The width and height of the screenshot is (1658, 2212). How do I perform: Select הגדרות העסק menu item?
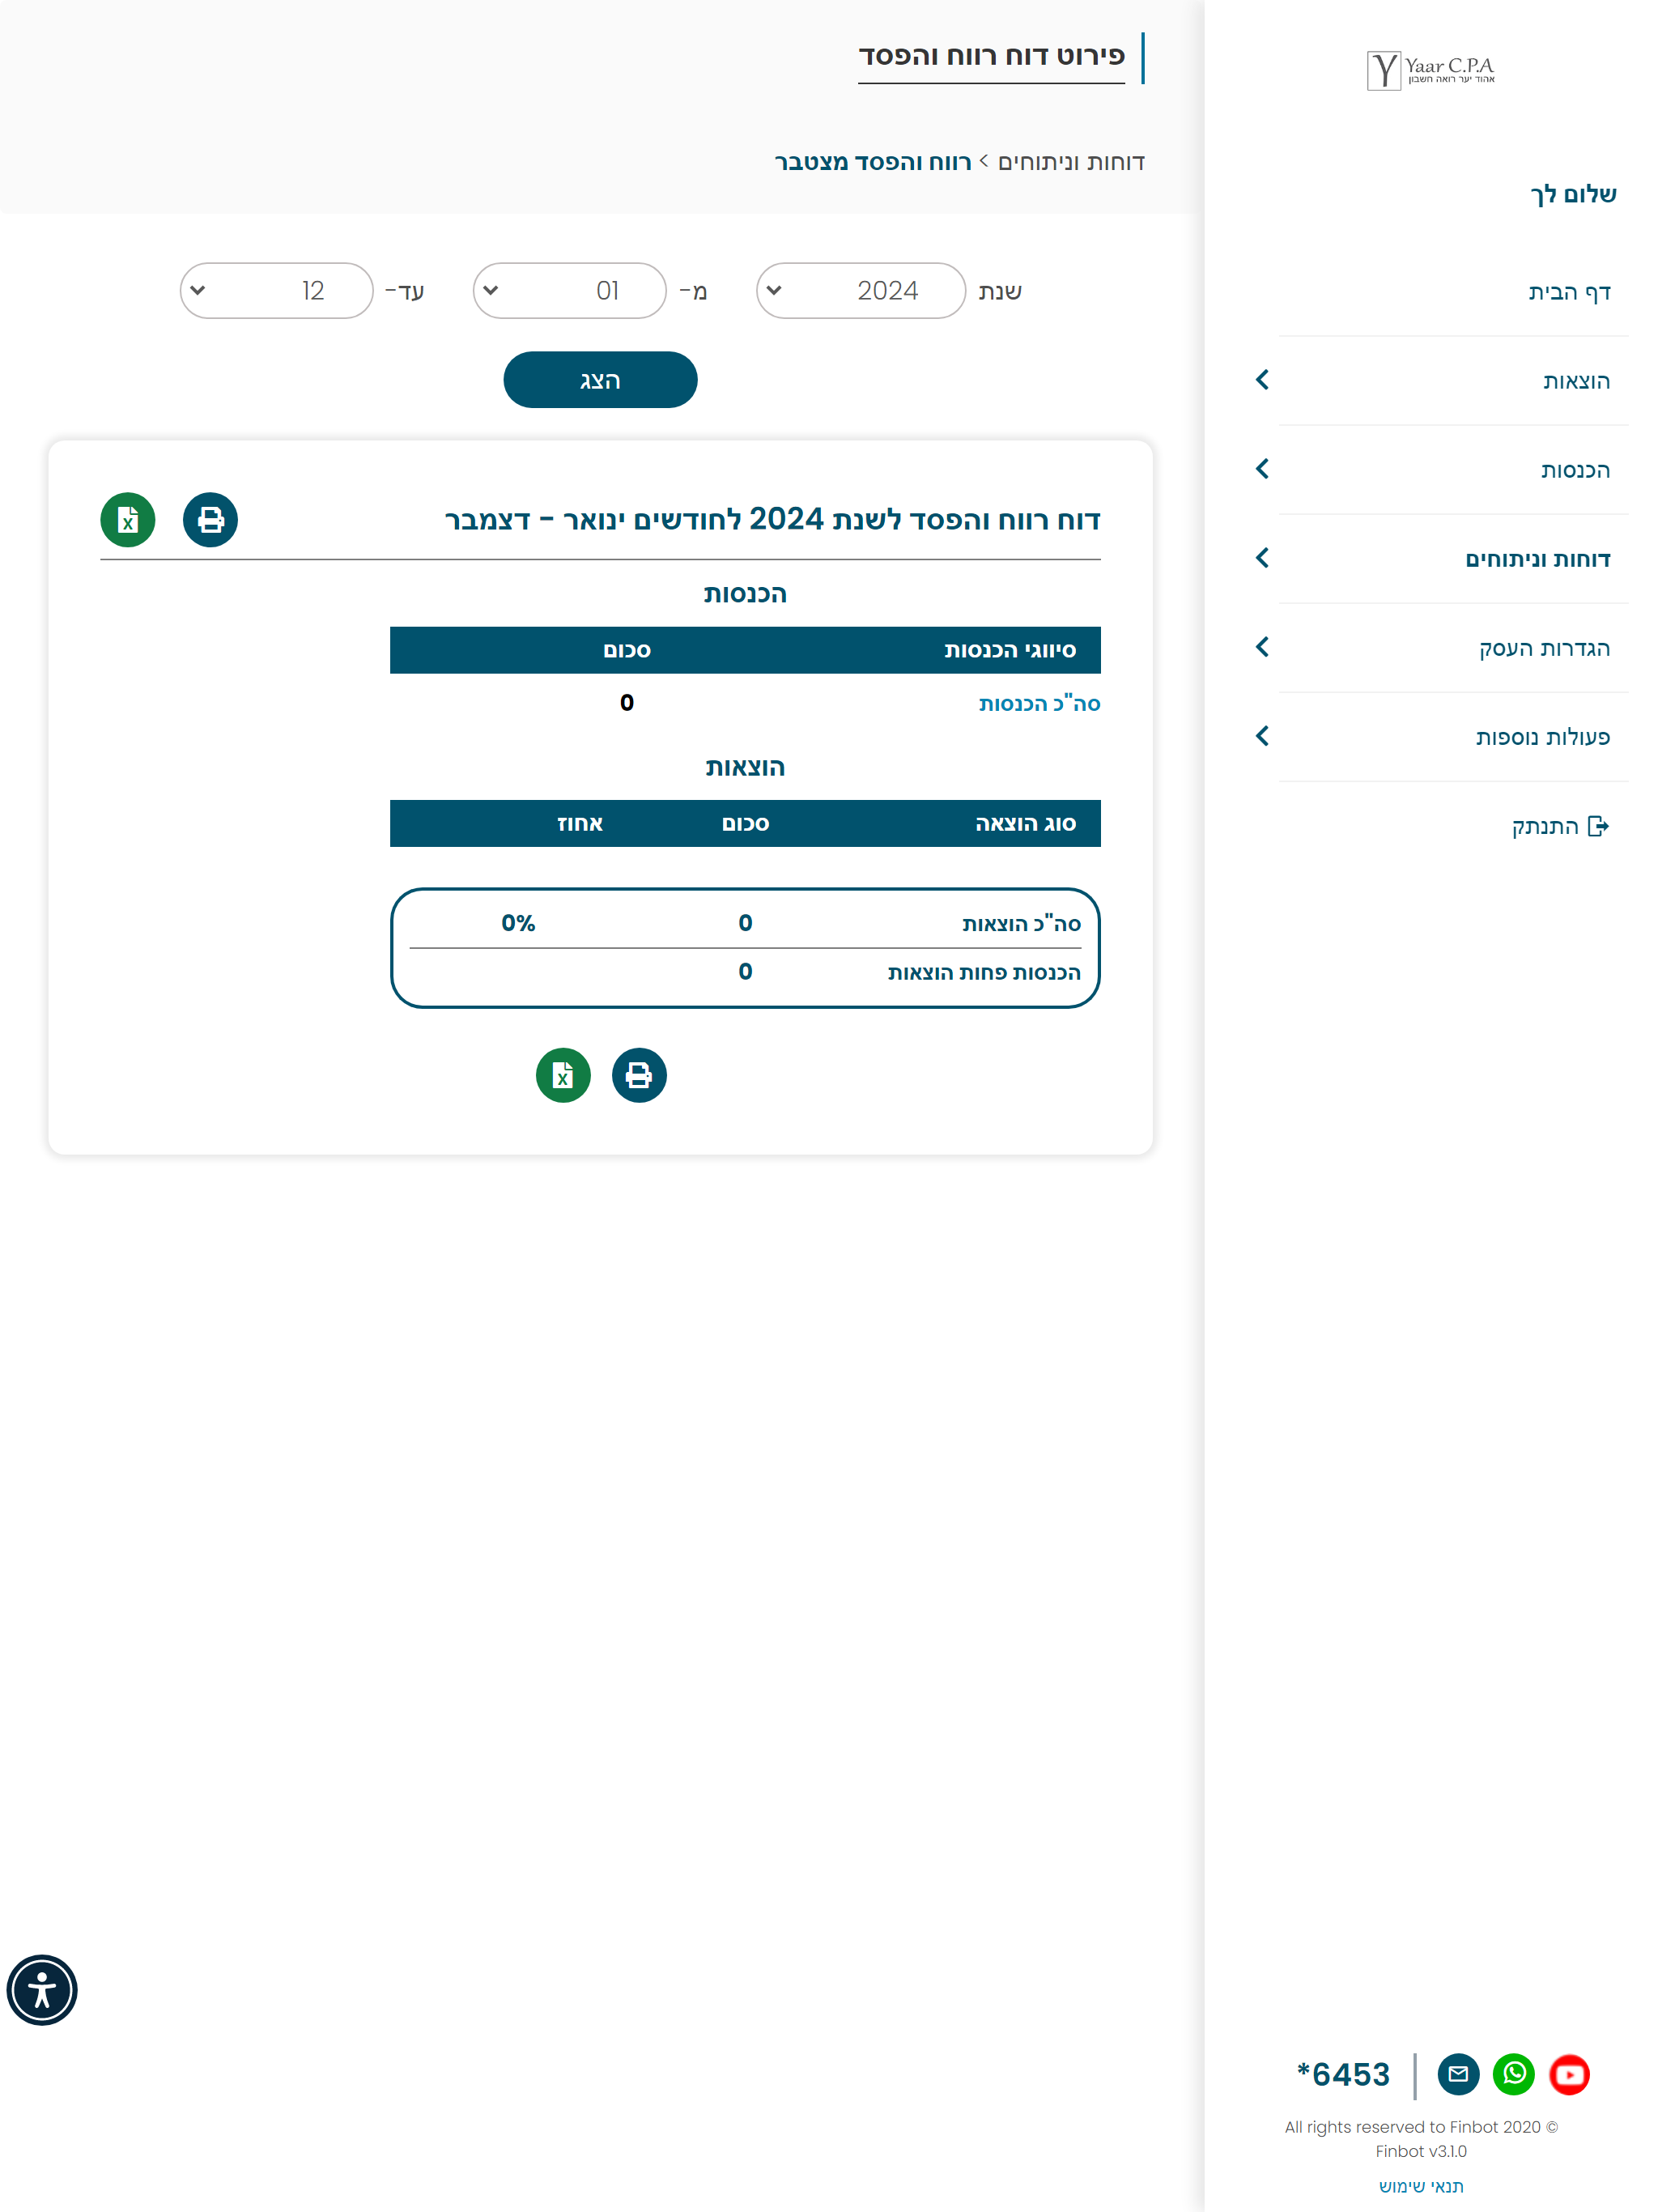[1545, 648]
